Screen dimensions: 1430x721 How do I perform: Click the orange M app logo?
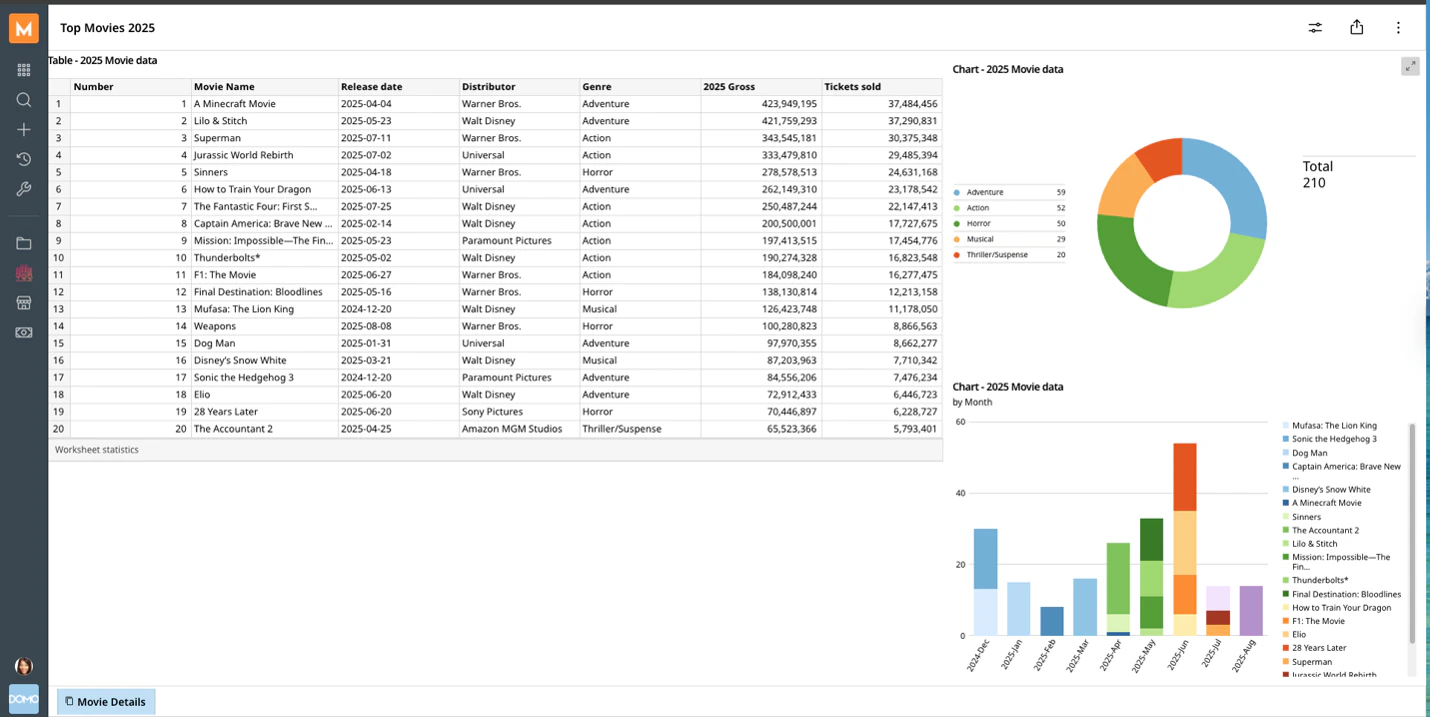coord(24,28)
